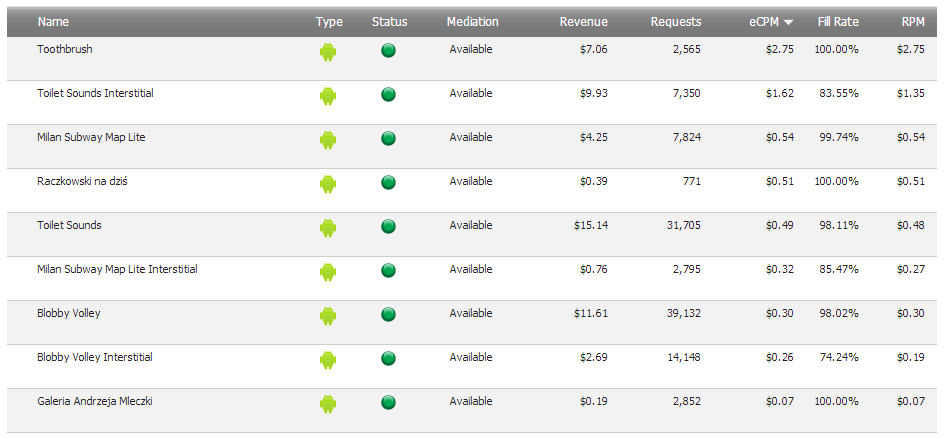The image size is (945, 439).
Task: Click green status indicator for Toilet Sounds
Action: (389, 227)
